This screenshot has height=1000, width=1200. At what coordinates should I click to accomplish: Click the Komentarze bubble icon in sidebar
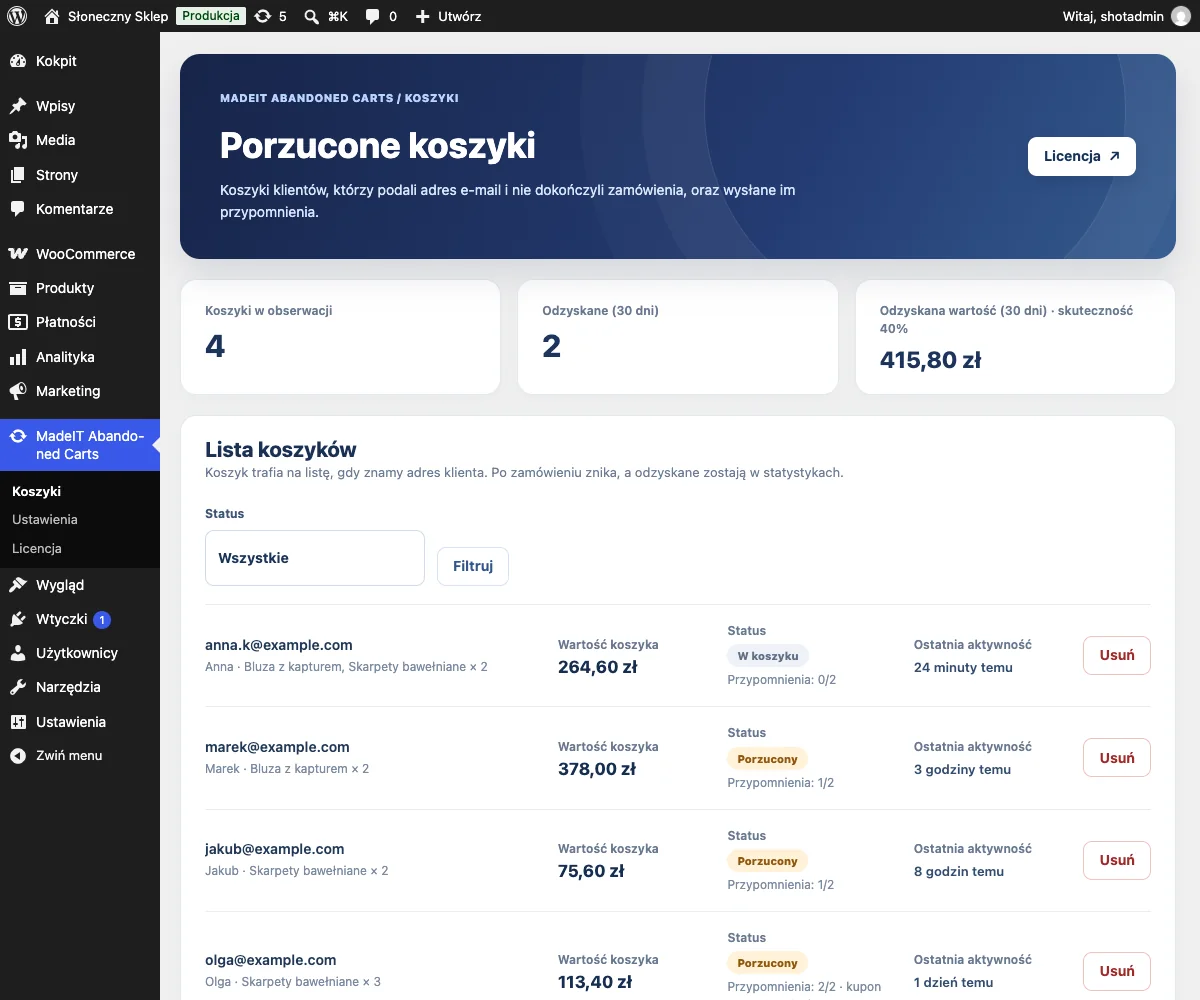coord(17,209)
